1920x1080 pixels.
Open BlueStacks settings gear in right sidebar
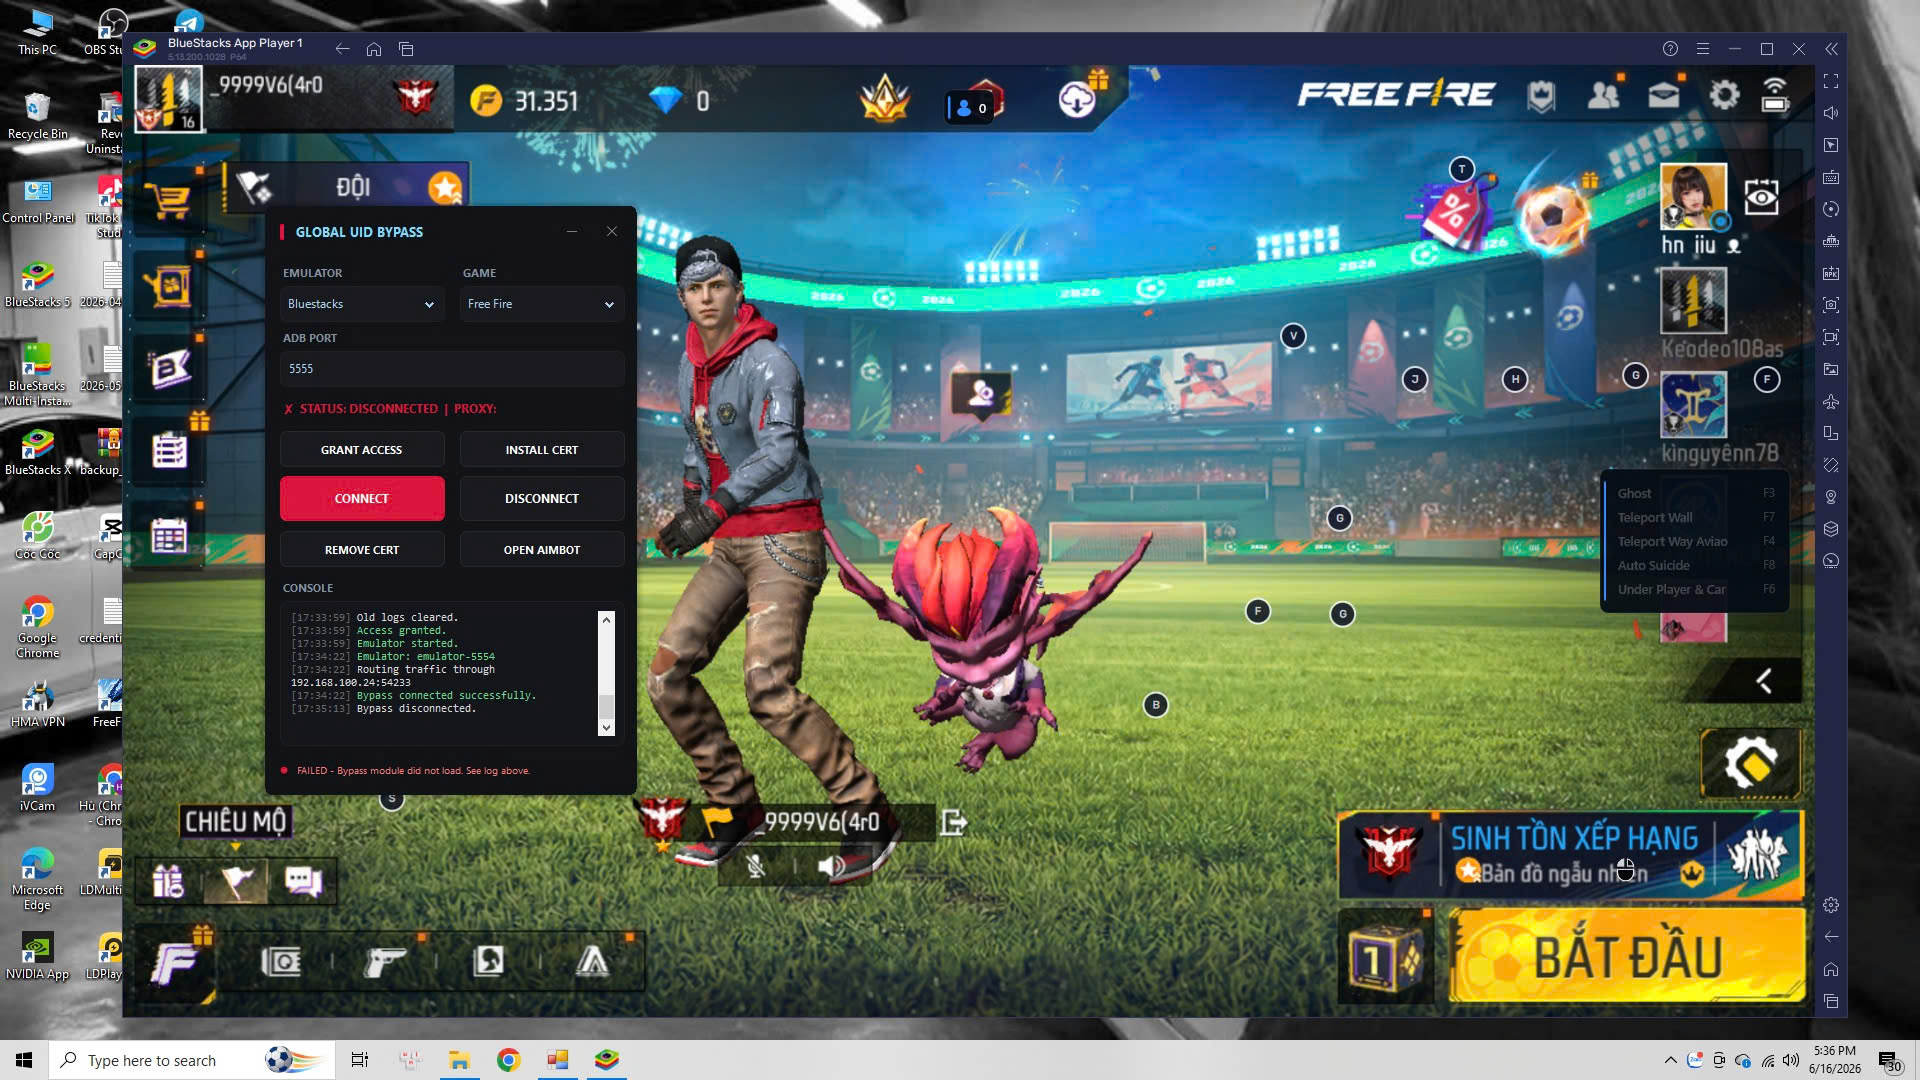(1831, 905)
